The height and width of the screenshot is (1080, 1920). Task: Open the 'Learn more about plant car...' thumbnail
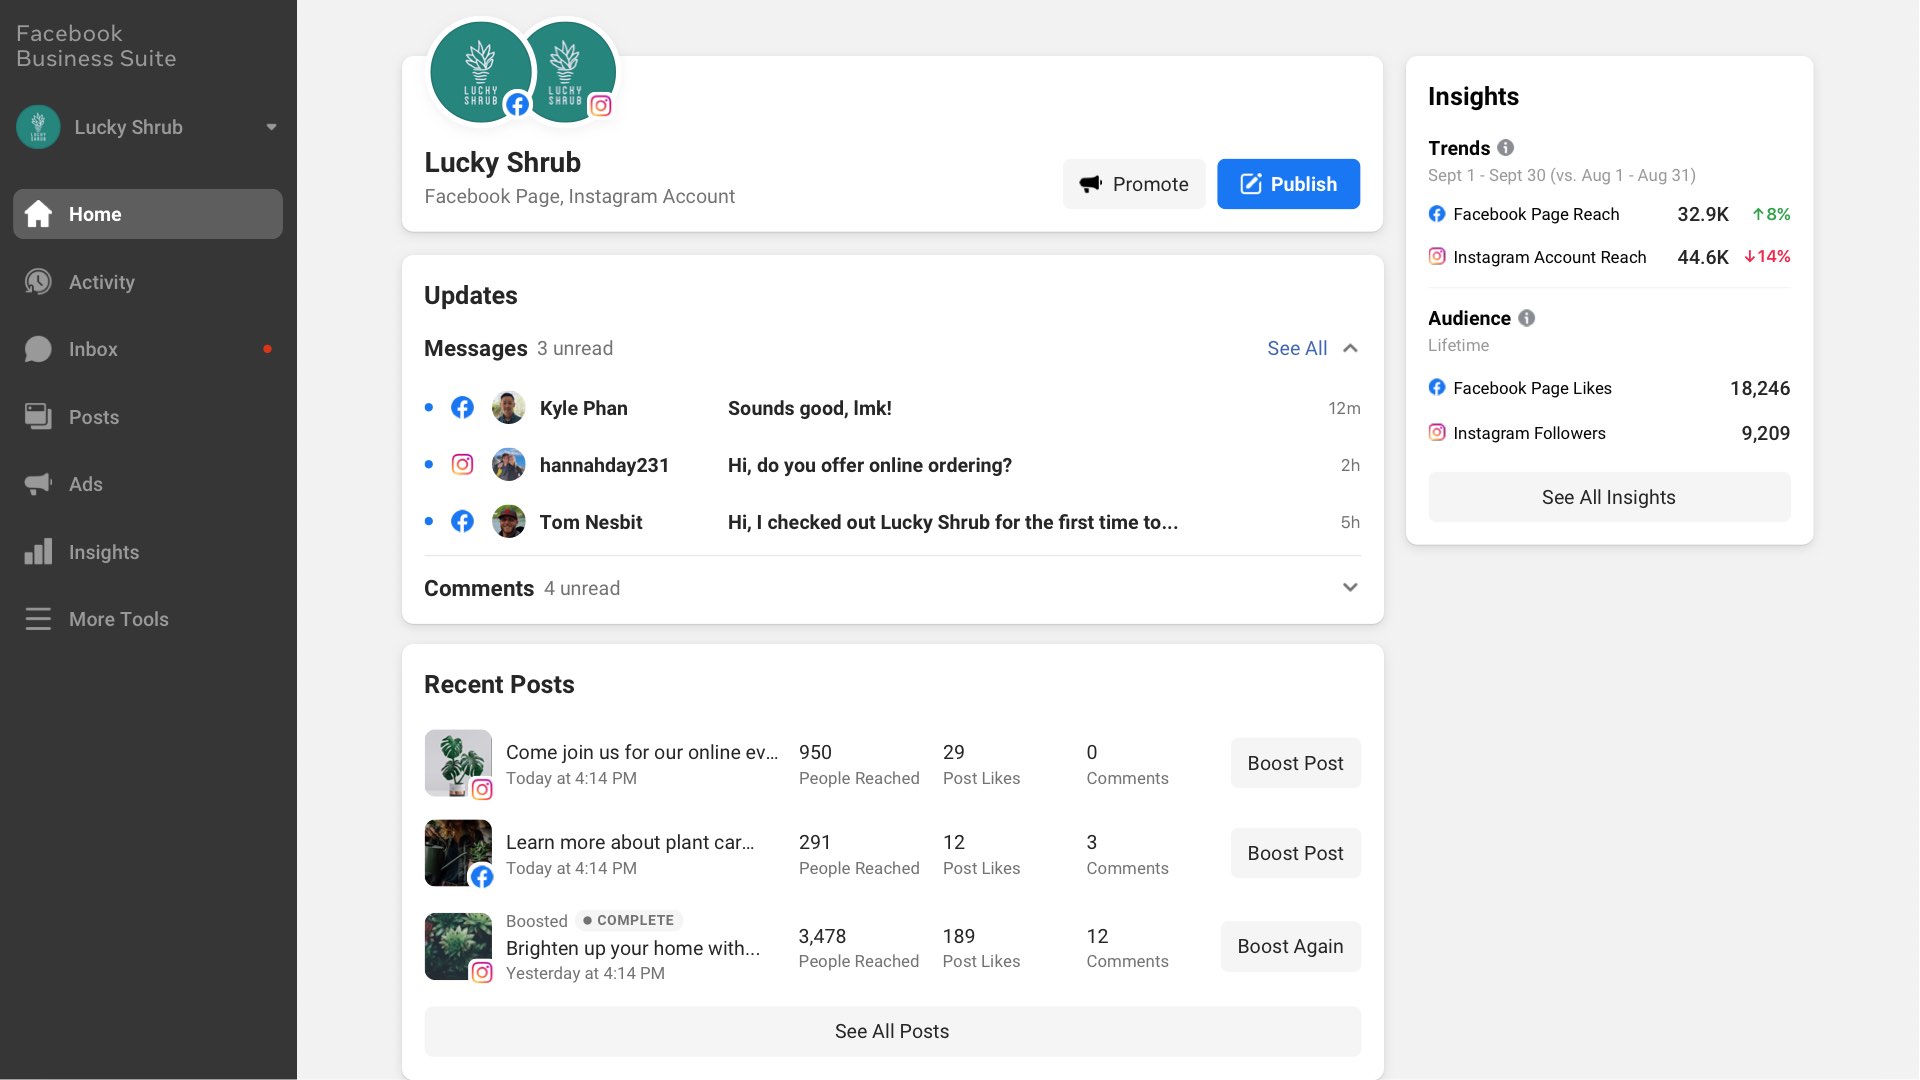click(x=458, y=853)
